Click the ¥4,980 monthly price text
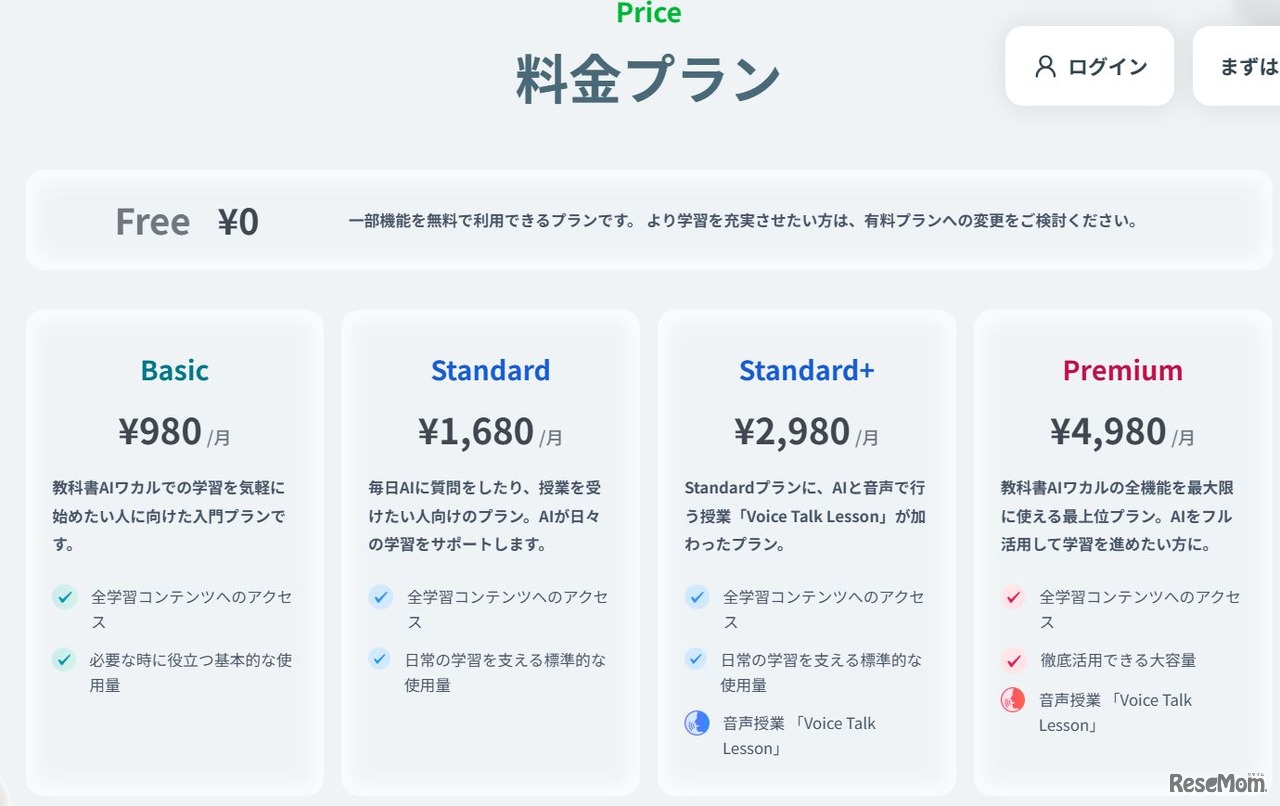The width and height of the screenshot is (1280, 806). [x=1108, y=432]
